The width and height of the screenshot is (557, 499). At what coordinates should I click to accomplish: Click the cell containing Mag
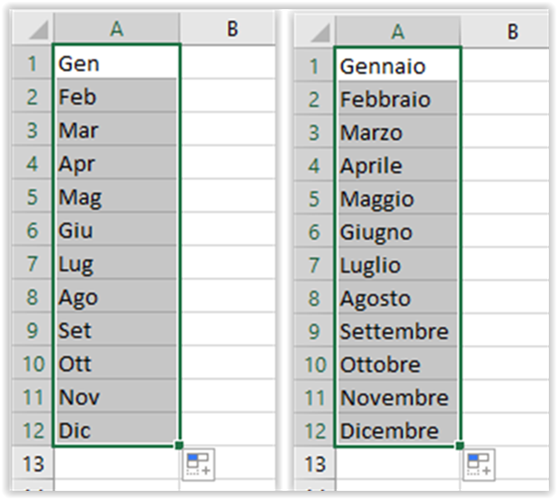(x=117, y=196)
